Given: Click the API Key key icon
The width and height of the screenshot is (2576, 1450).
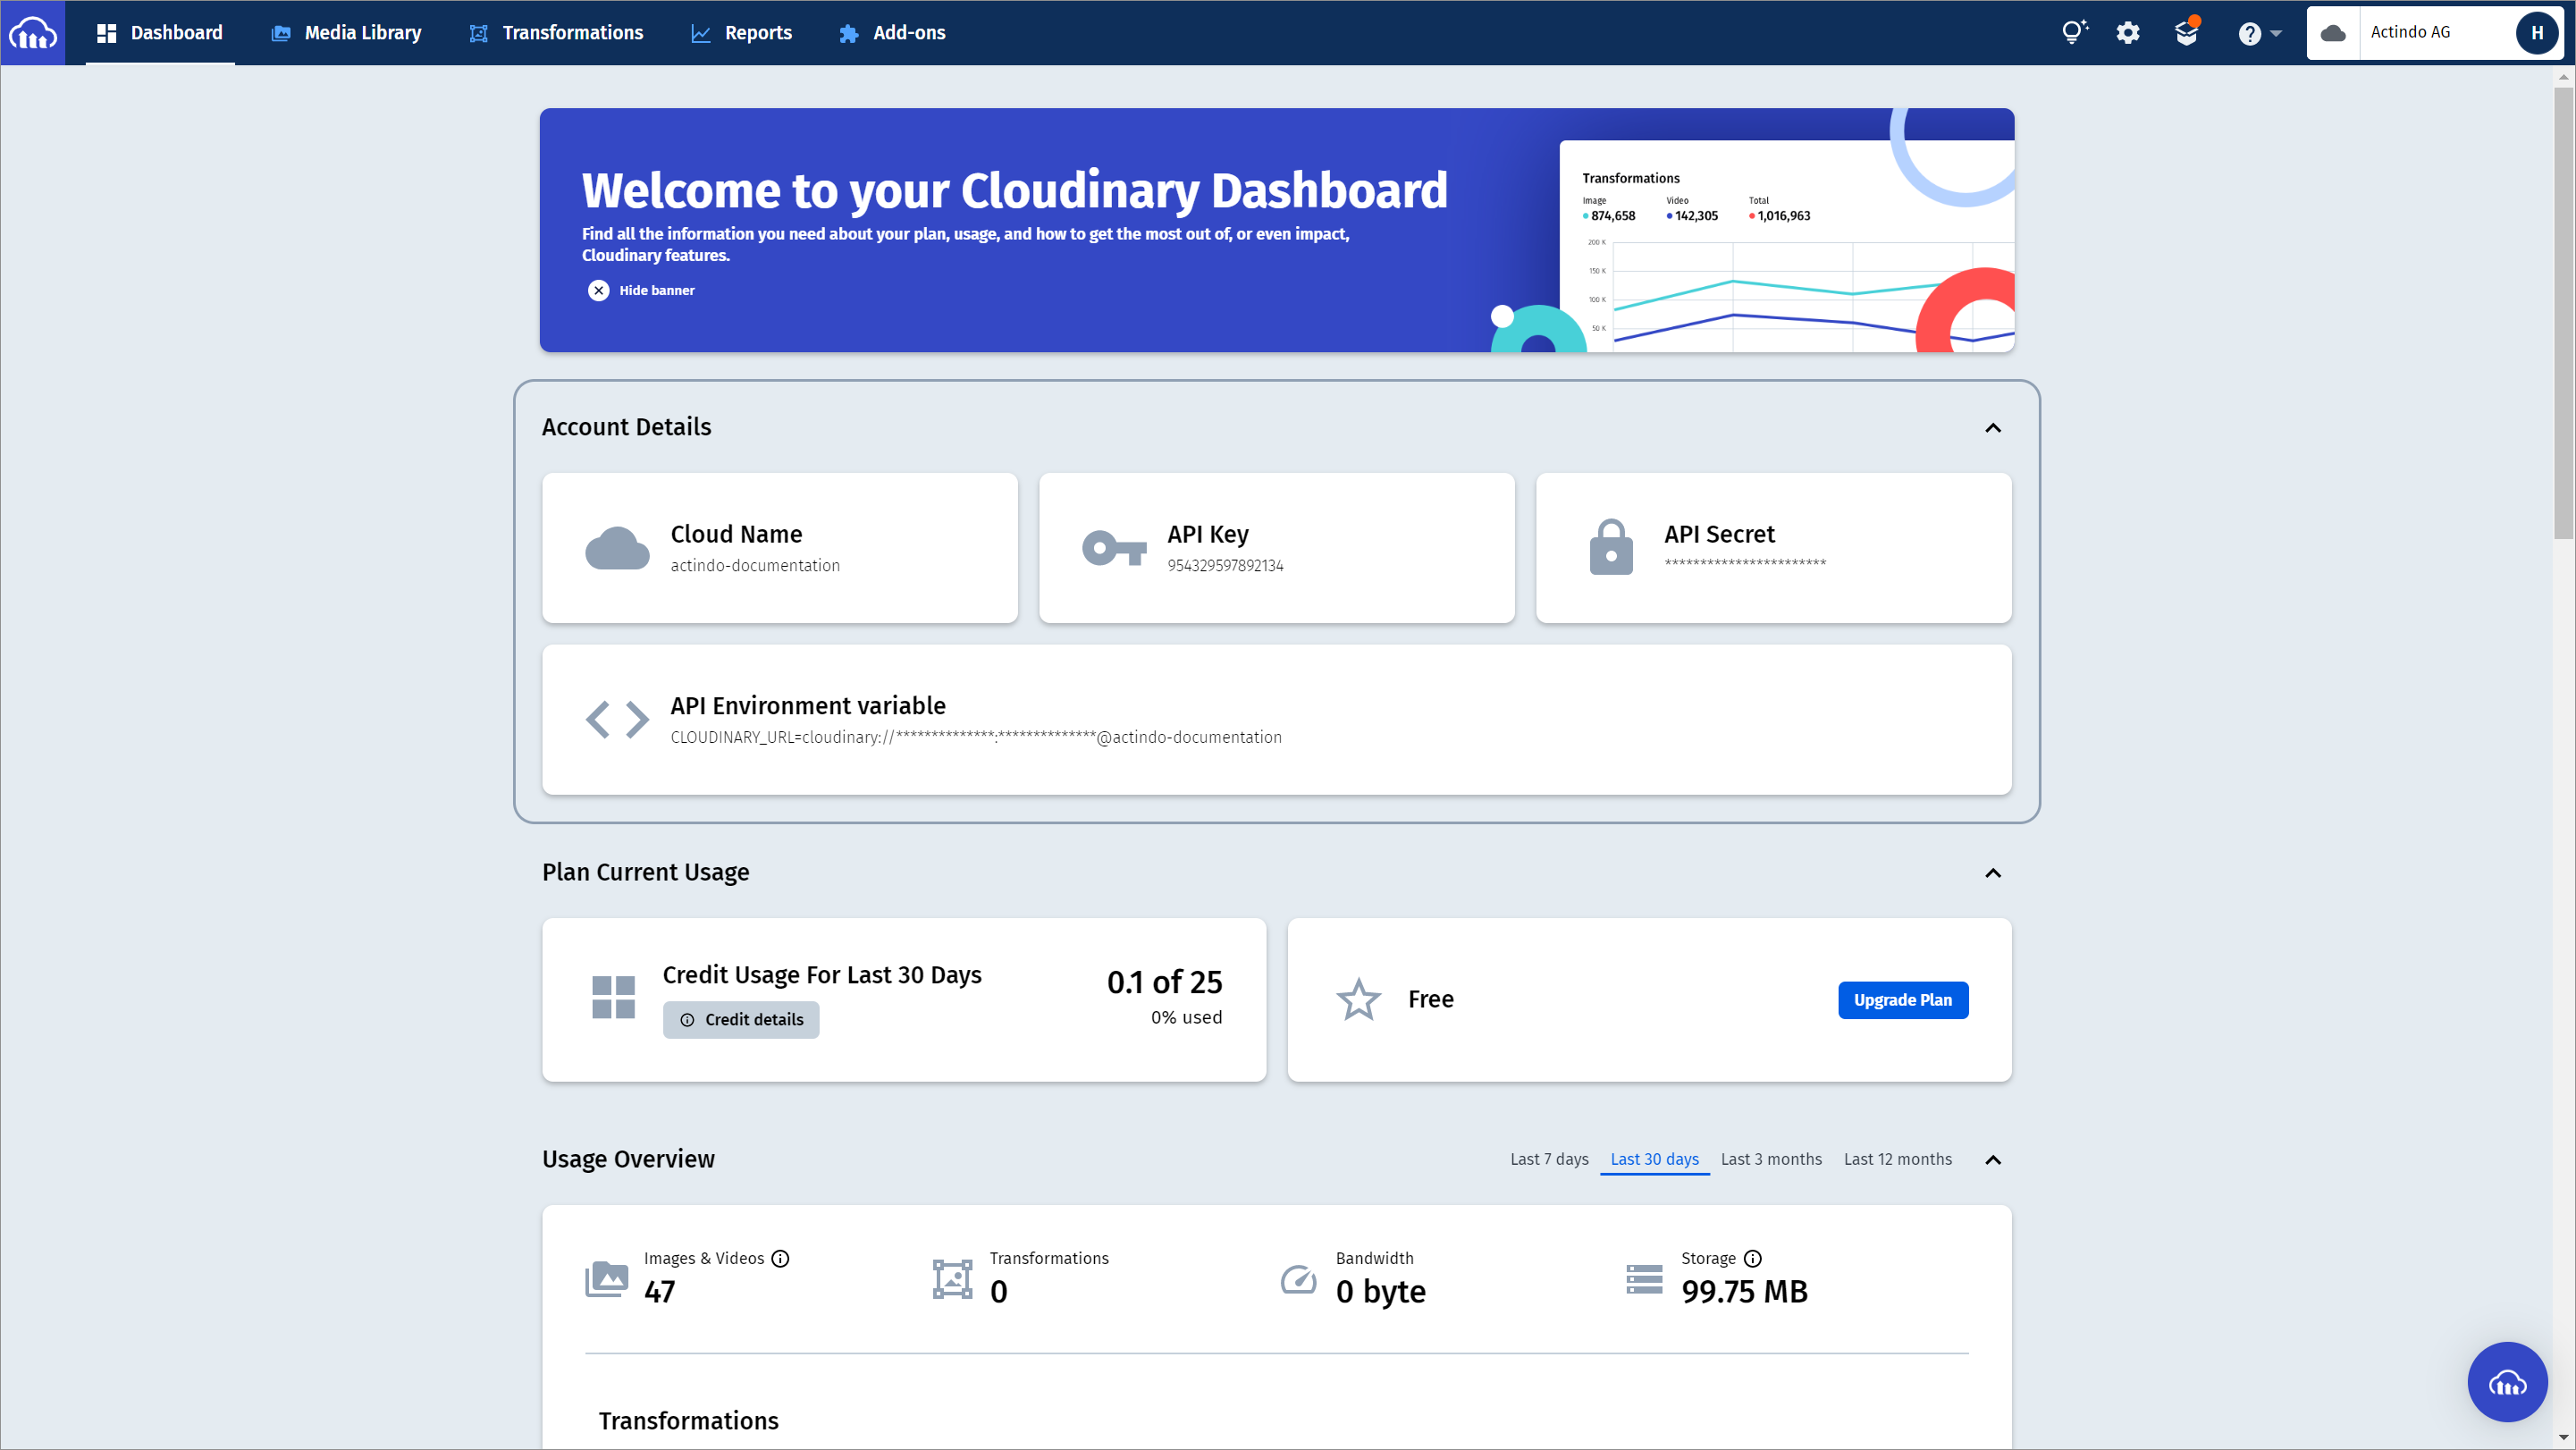Looking at the screenshot, I should click(x=1114, y=548).
